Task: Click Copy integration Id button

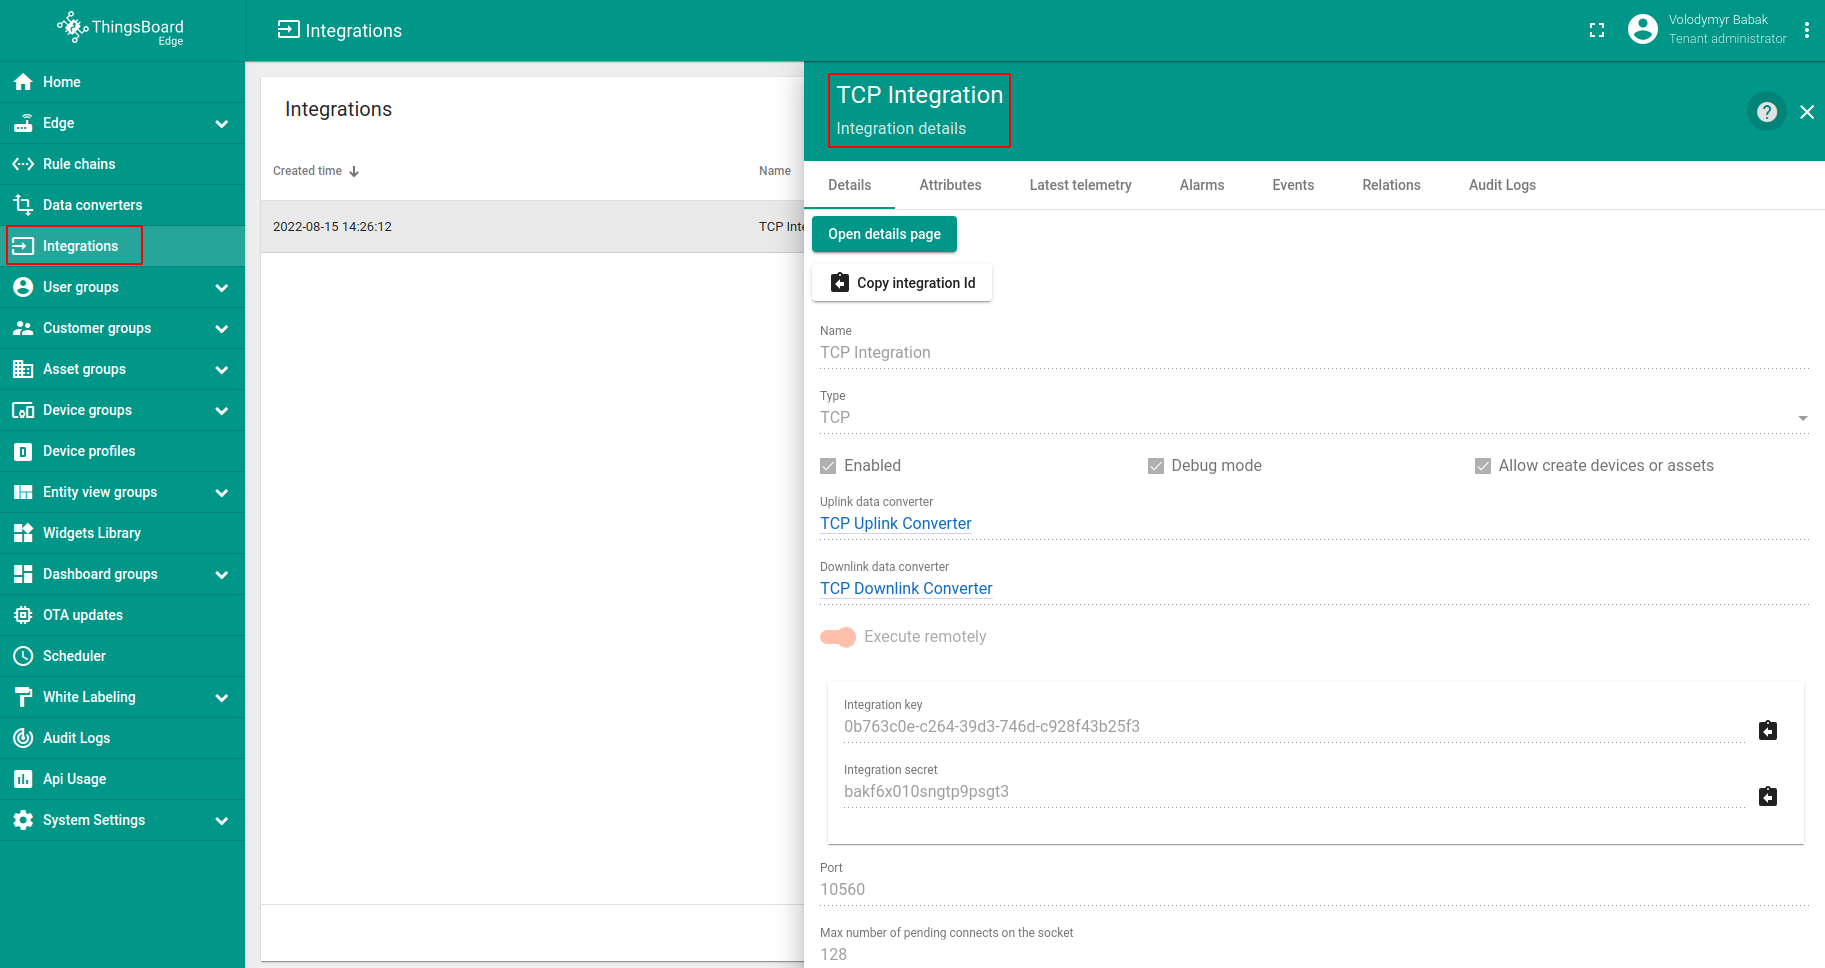Action: pyautogui.click(x=901, y=283)
